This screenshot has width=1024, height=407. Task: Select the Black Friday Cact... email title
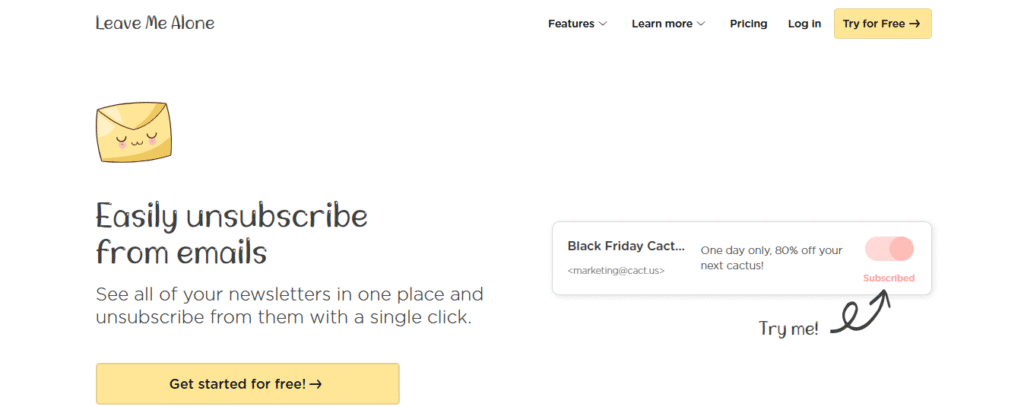pyautogui.click(x=626, y=246)
